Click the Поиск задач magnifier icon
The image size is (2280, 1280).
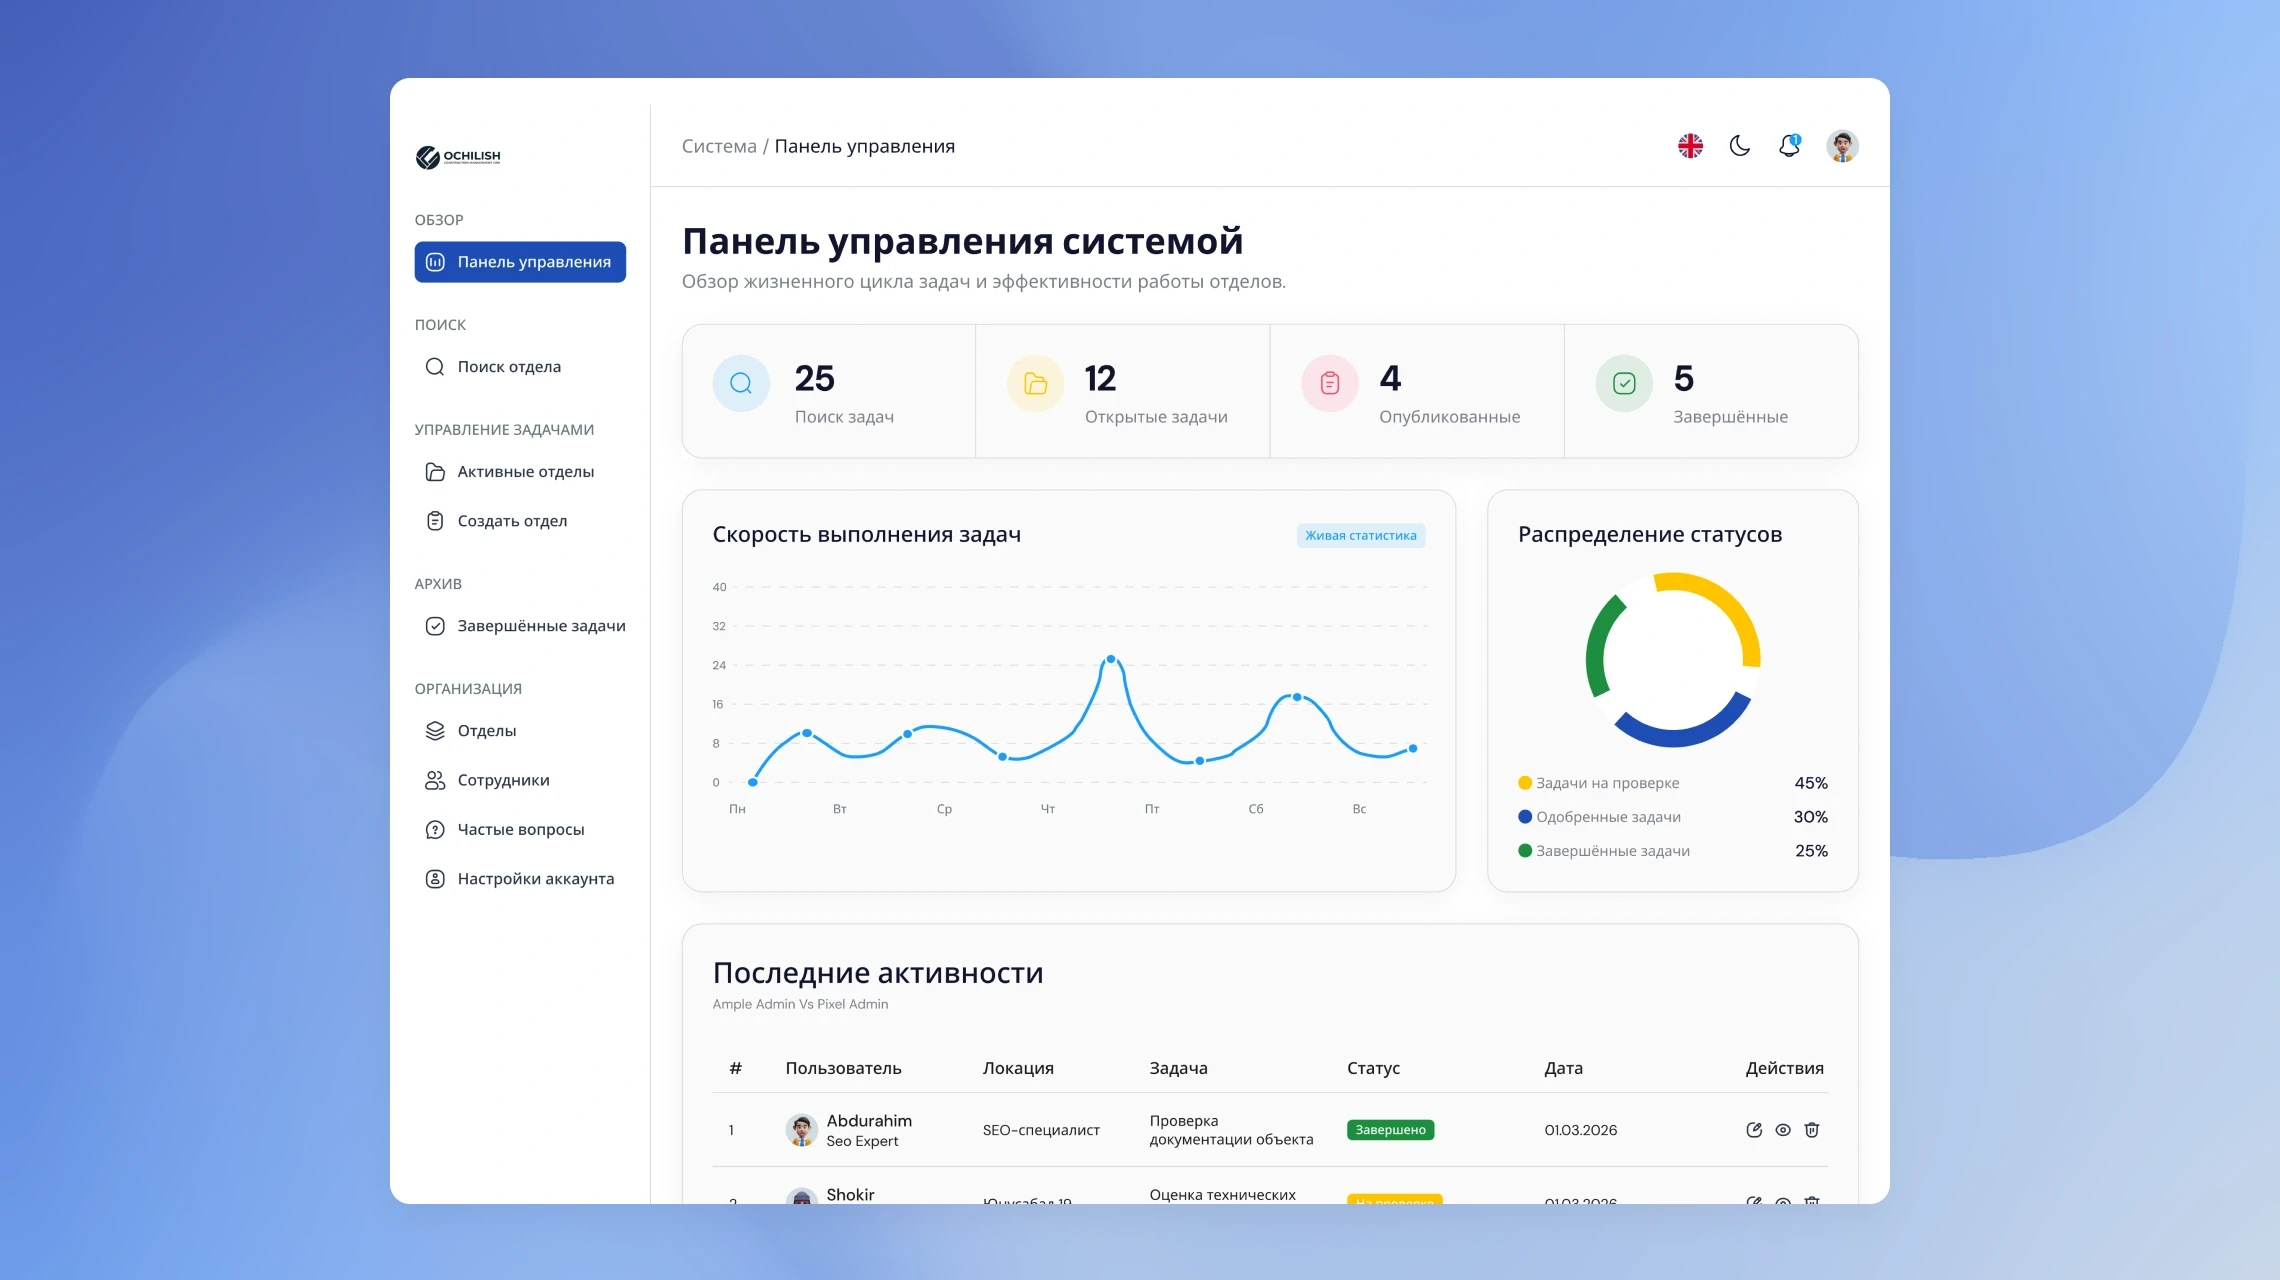pyautogui.click(x=741, y=383)
